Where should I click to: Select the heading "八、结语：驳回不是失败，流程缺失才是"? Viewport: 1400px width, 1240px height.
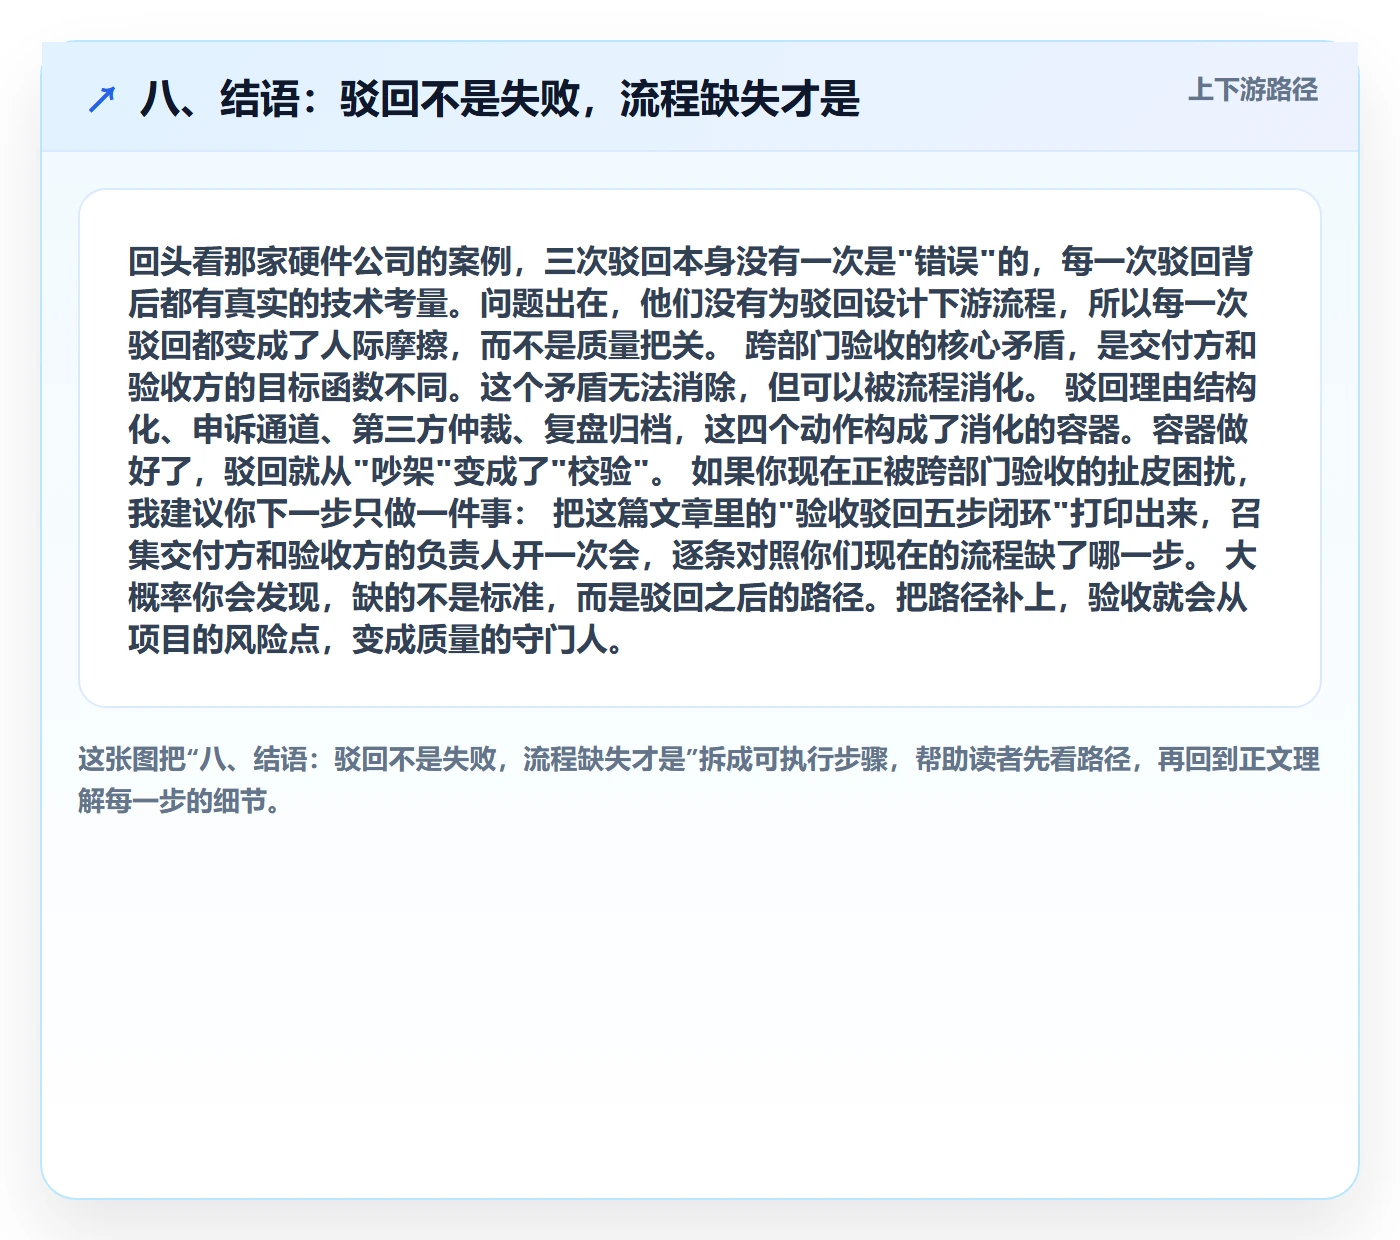click(500, 99)
